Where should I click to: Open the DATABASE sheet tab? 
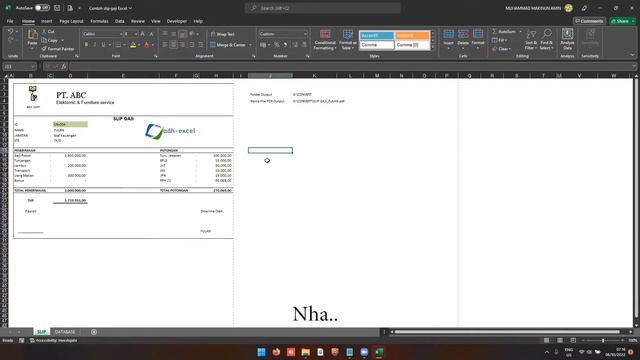65,332
